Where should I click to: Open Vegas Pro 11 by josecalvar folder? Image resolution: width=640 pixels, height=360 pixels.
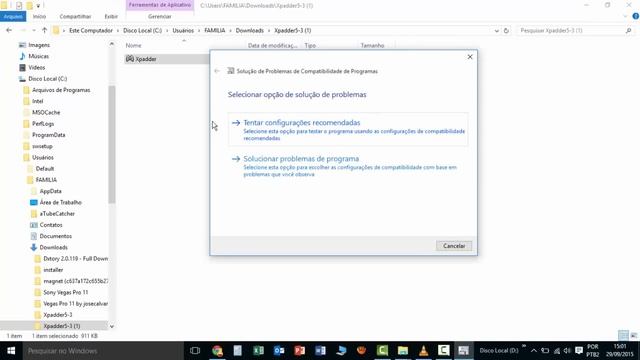pyautogui.click(x=75, y=304)
